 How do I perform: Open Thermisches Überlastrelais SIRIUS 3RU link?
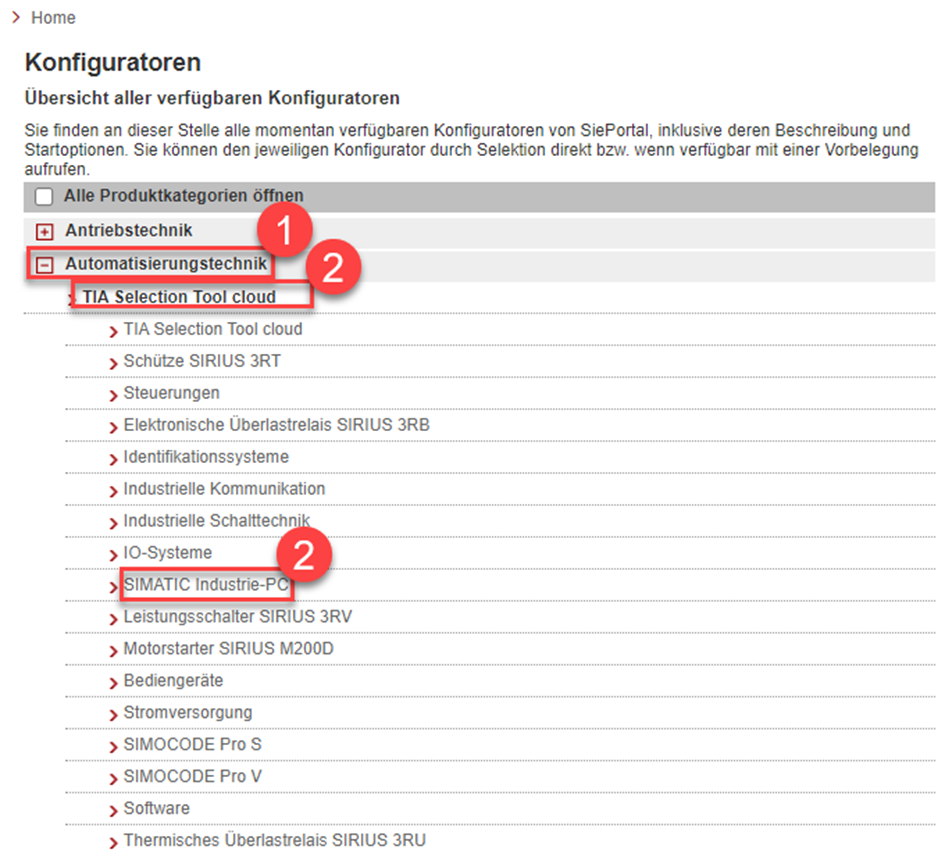click(274, 840)
